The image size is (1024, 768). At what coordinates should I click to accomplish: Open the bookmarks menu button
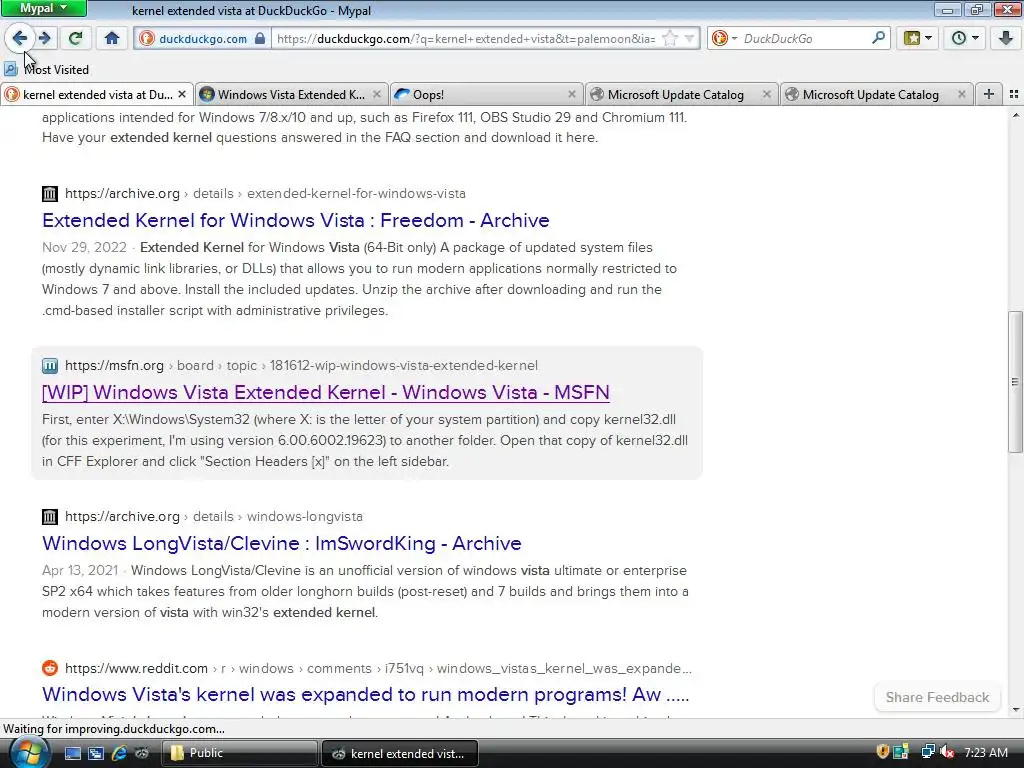918,38
